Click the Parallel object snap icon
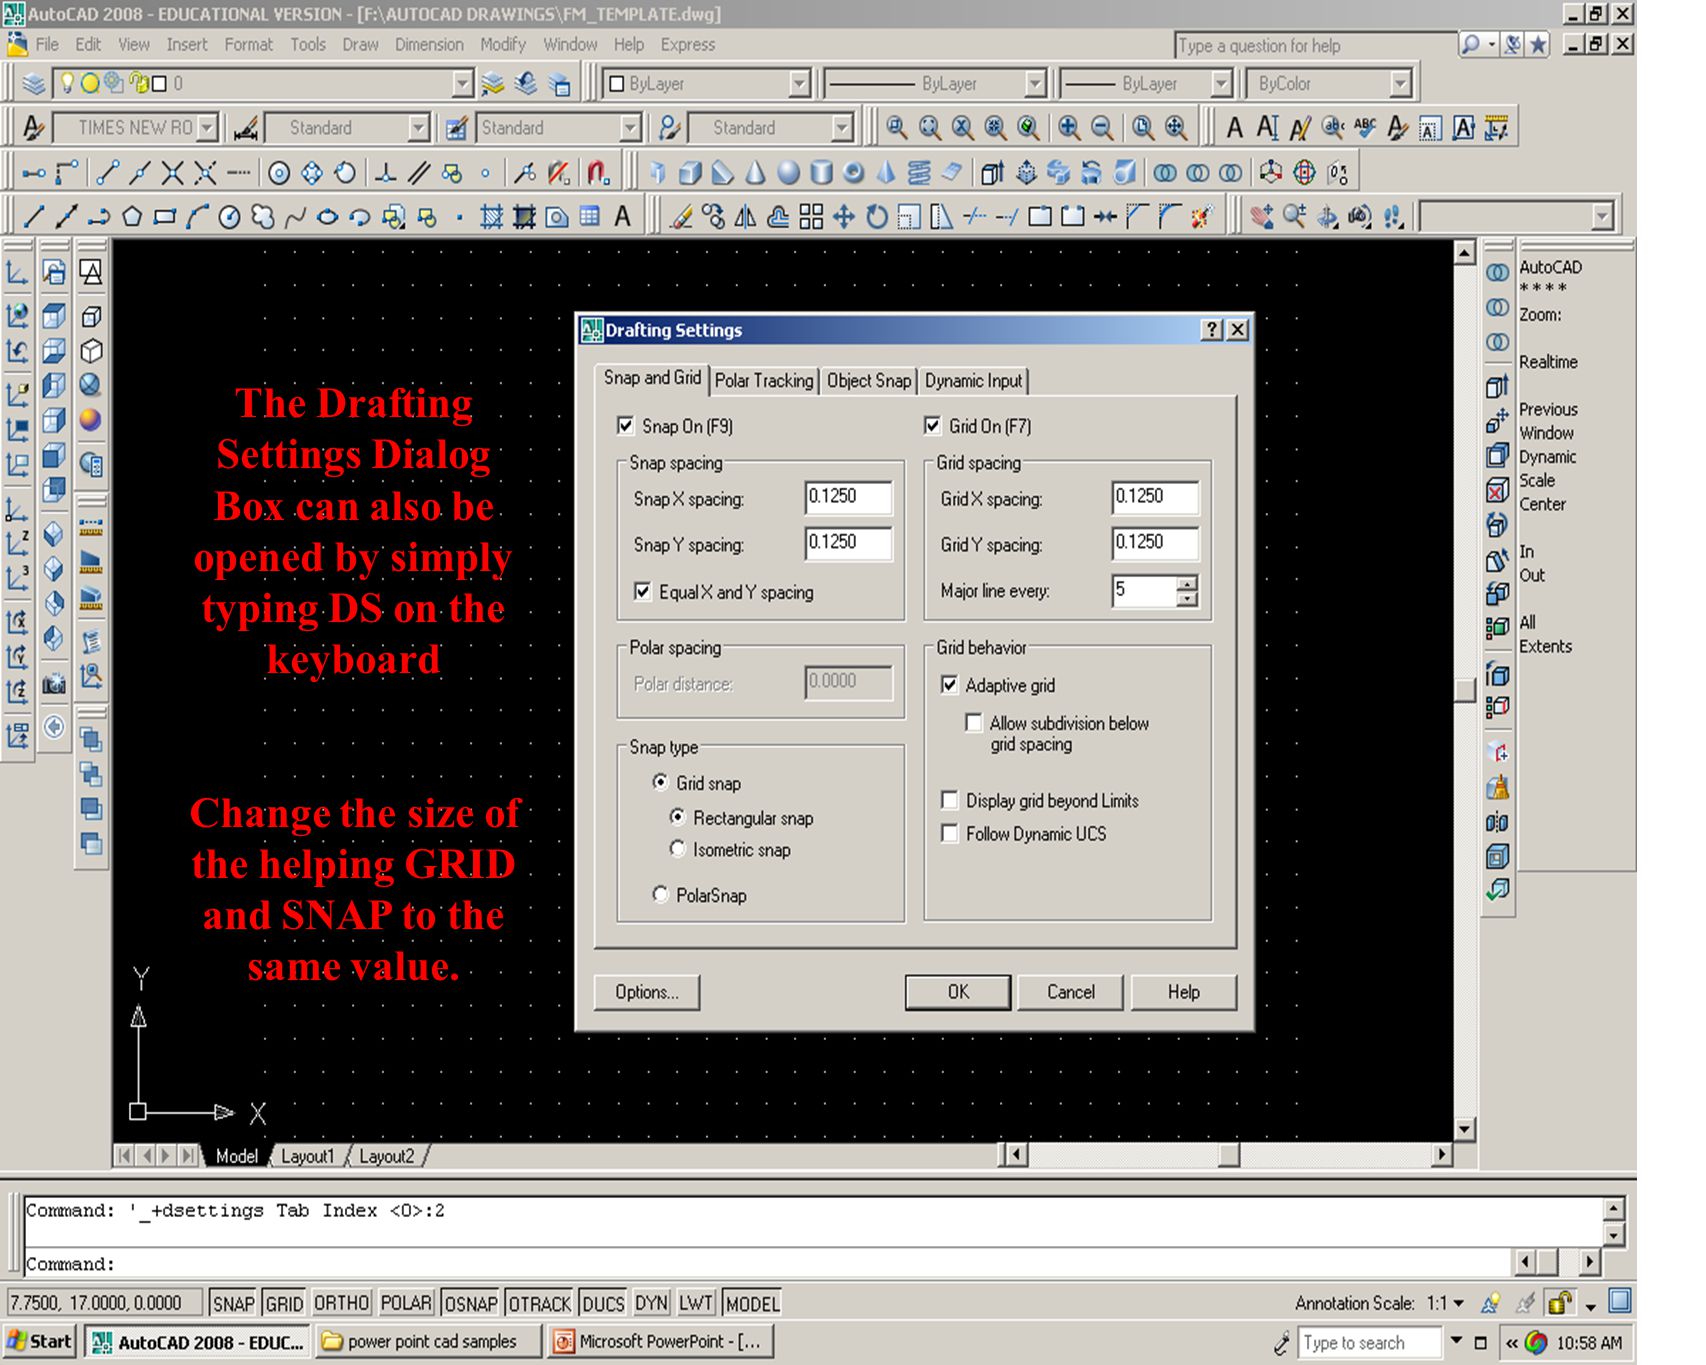The image size is (1706, 1365). (x=419, y=173)
